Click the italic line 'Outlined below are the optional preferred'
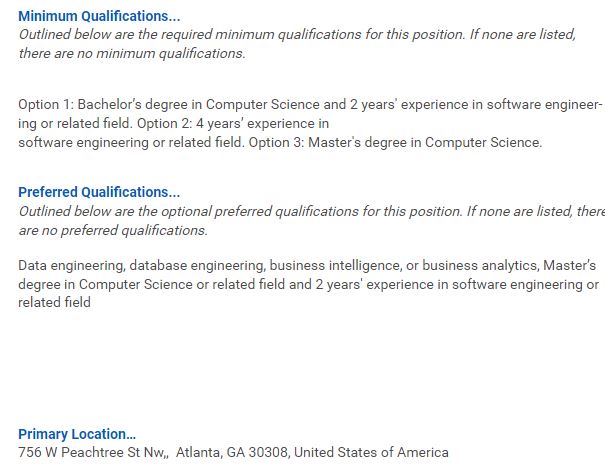Image resolution: width=605 pixels, height=467 pixels. point(311,212)
